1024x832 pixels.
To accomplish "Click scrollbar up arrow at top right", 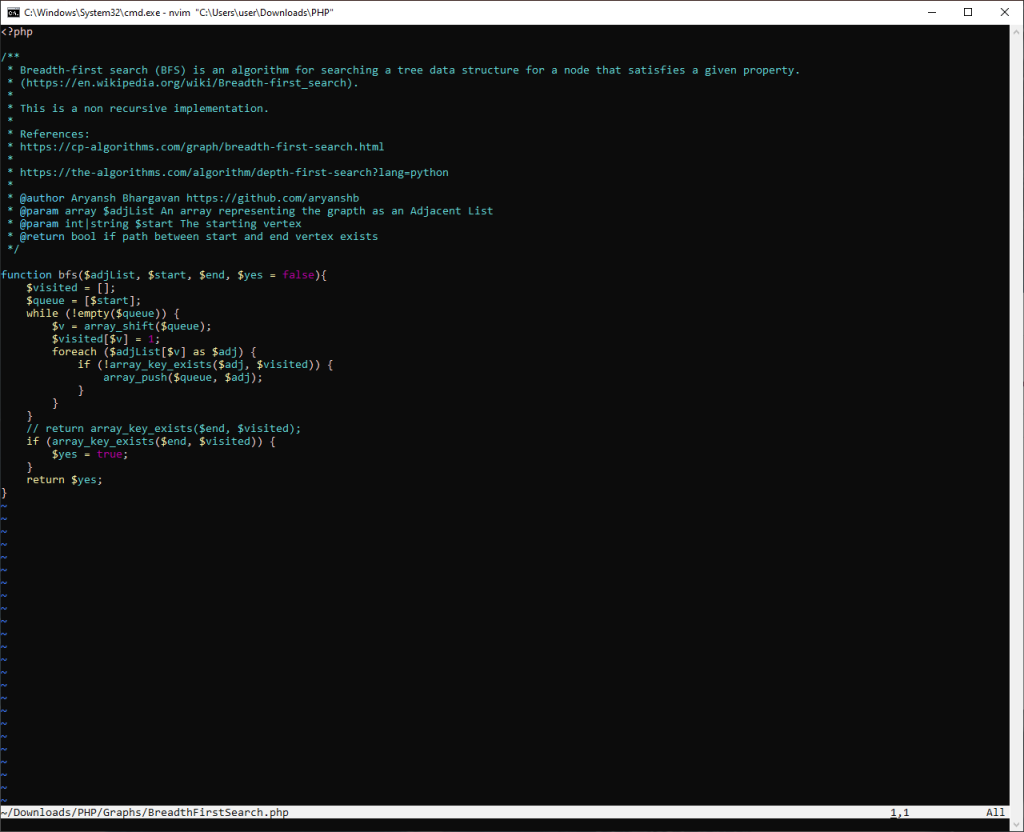I will point(1017,31).
